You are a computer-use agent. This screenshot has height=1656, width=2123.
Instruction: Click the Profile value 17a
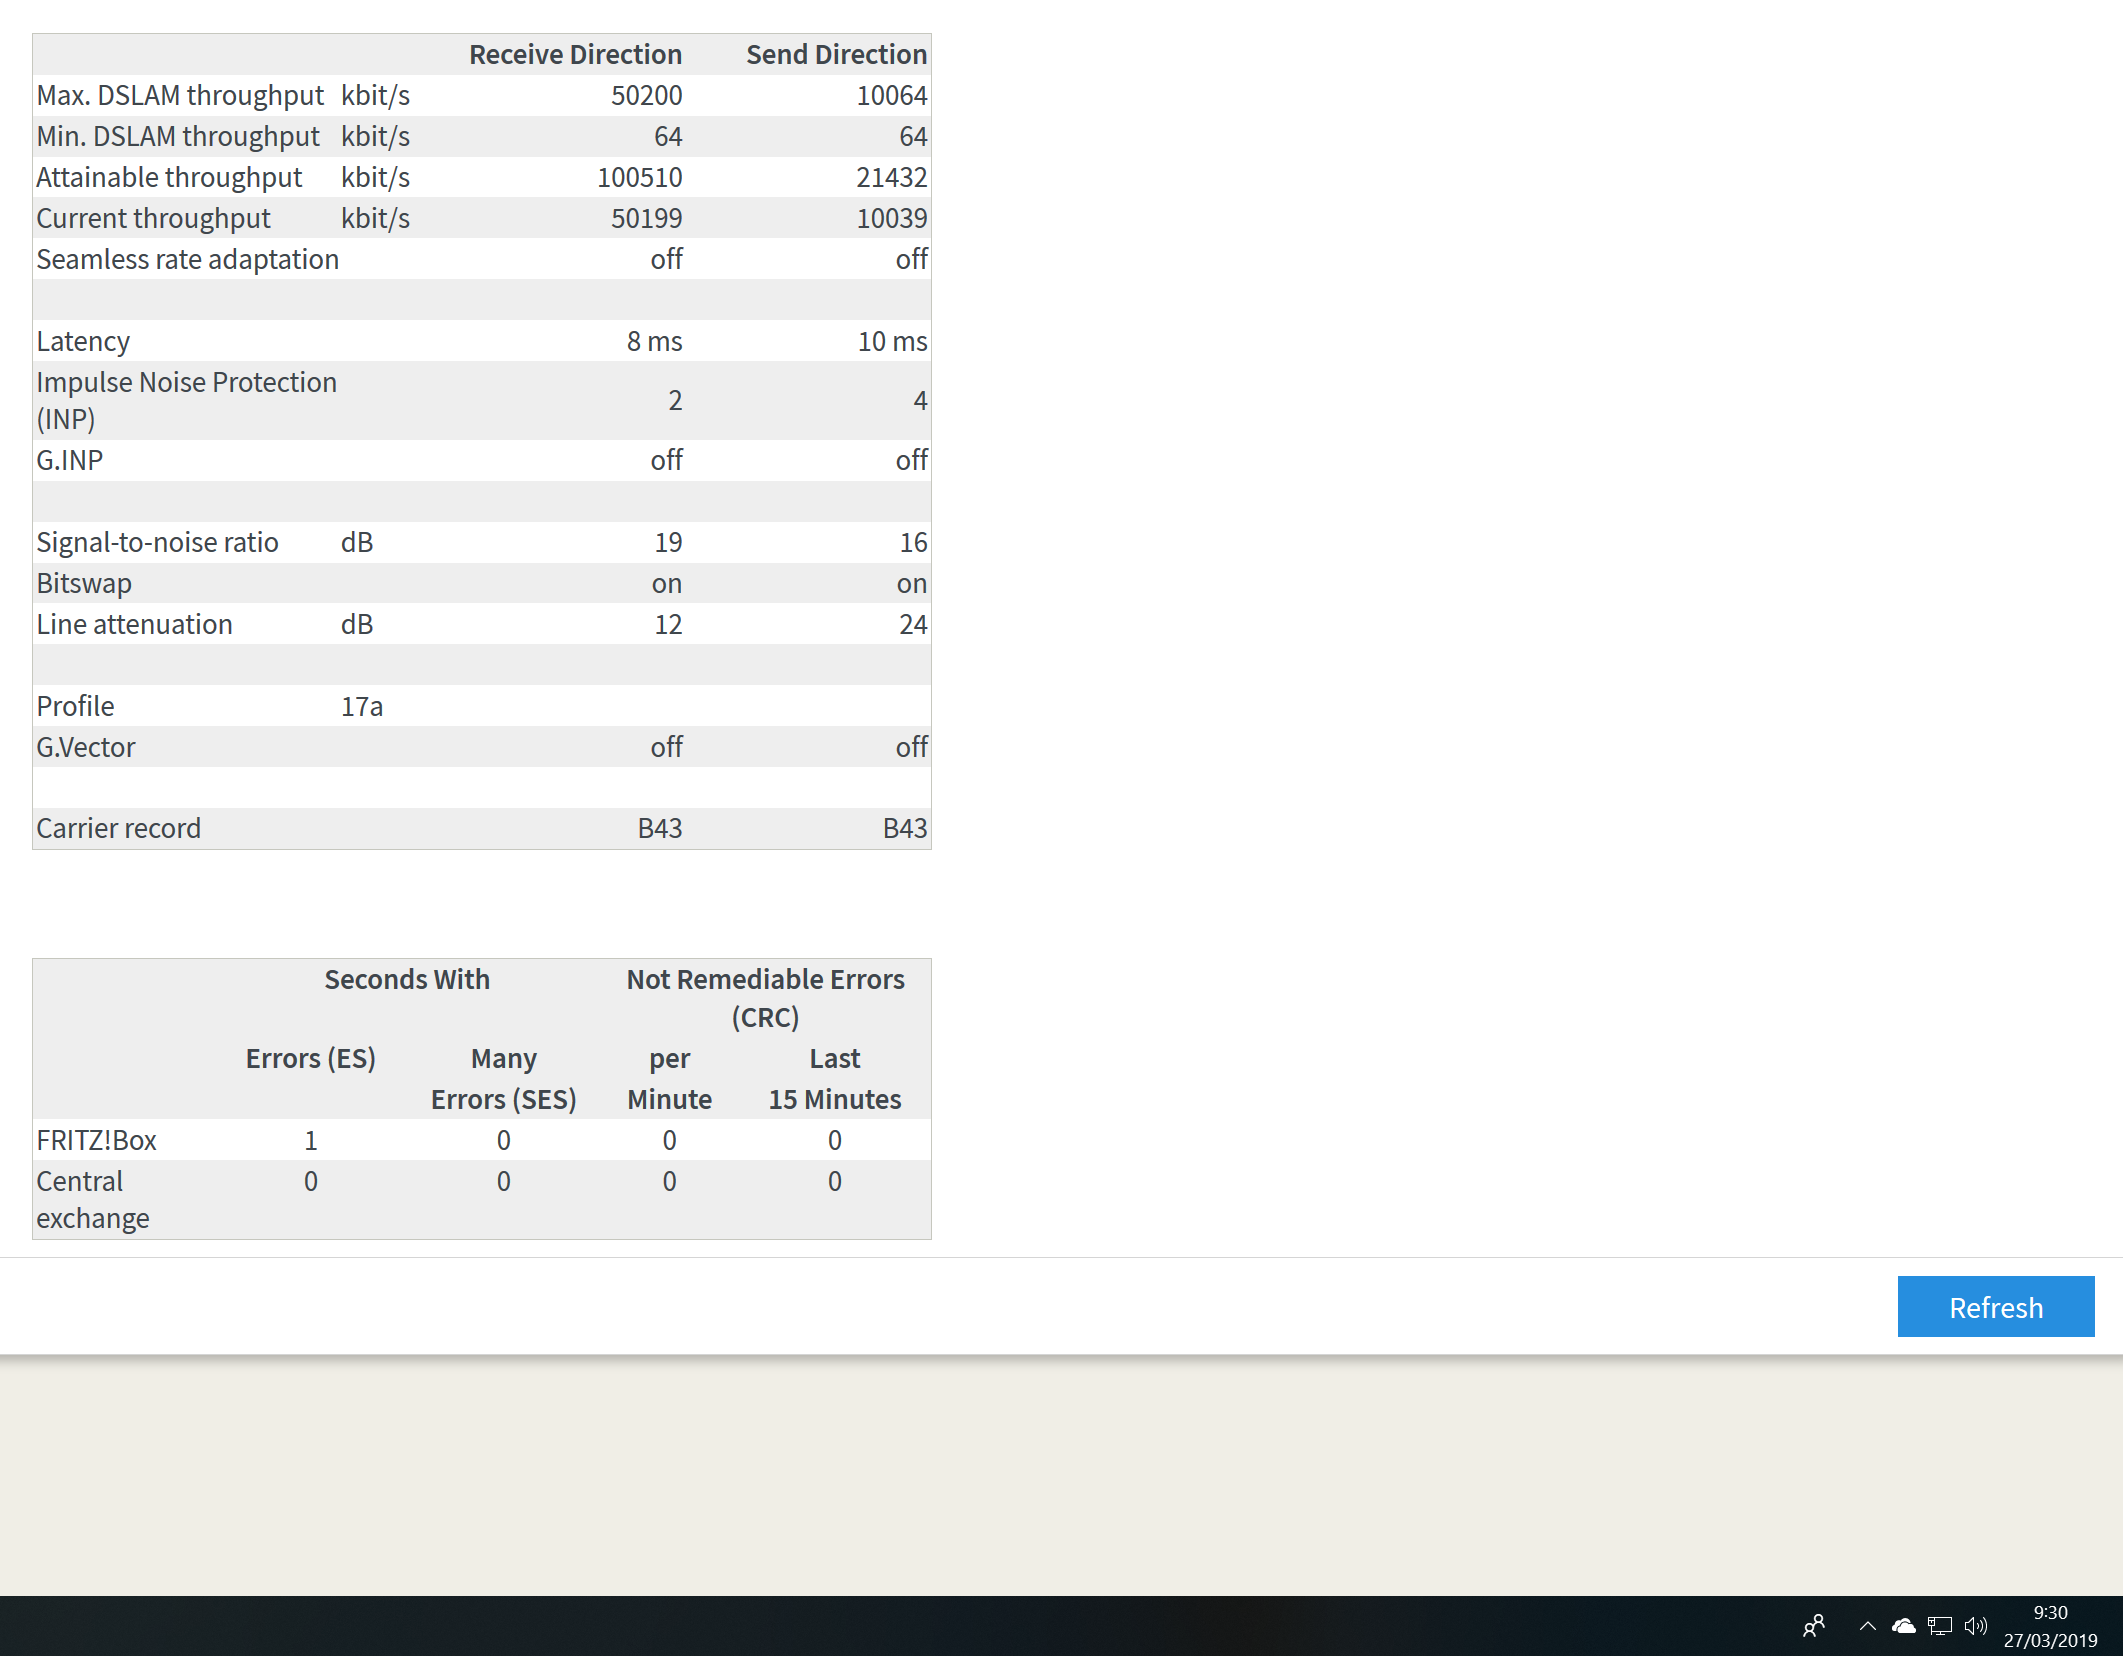361,706
